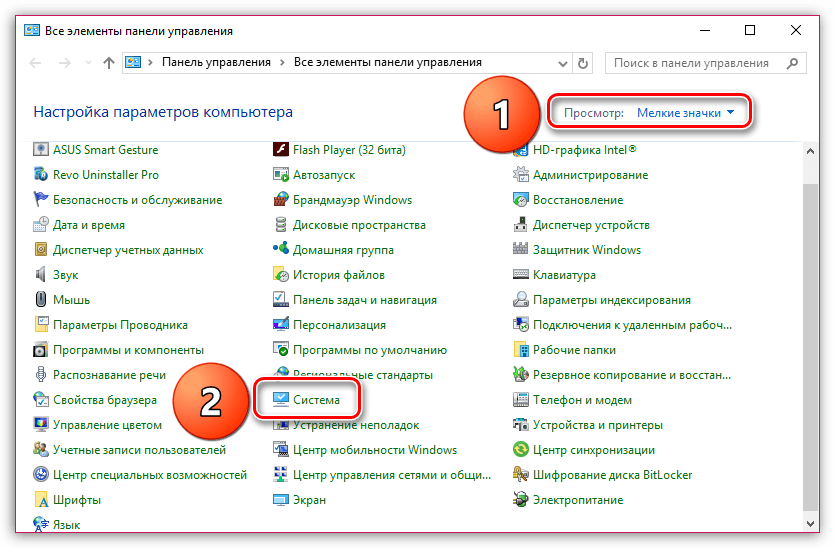Open the Программы и компоненты icon
835x548 pixels.
pos(41,350)
